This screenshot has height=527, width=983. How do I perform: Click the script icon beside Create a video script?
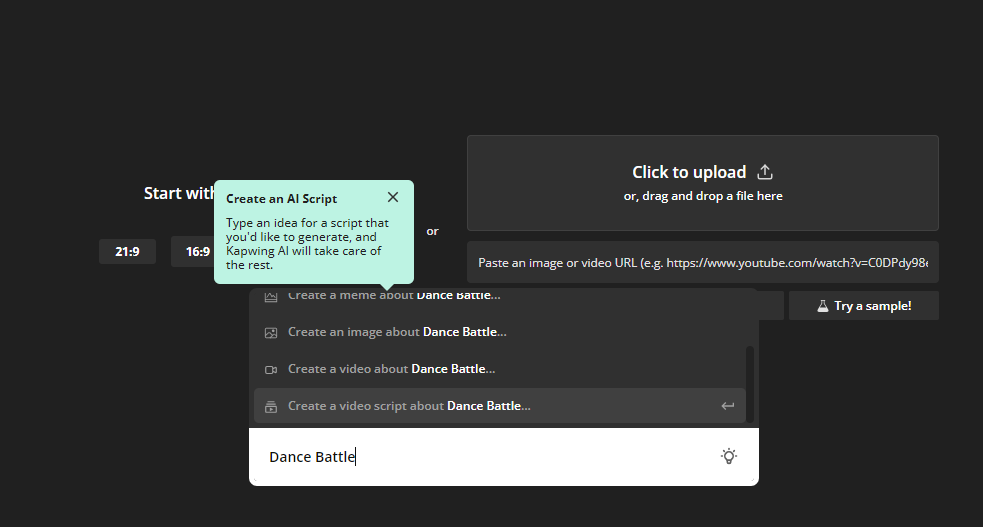click(270, 406)
